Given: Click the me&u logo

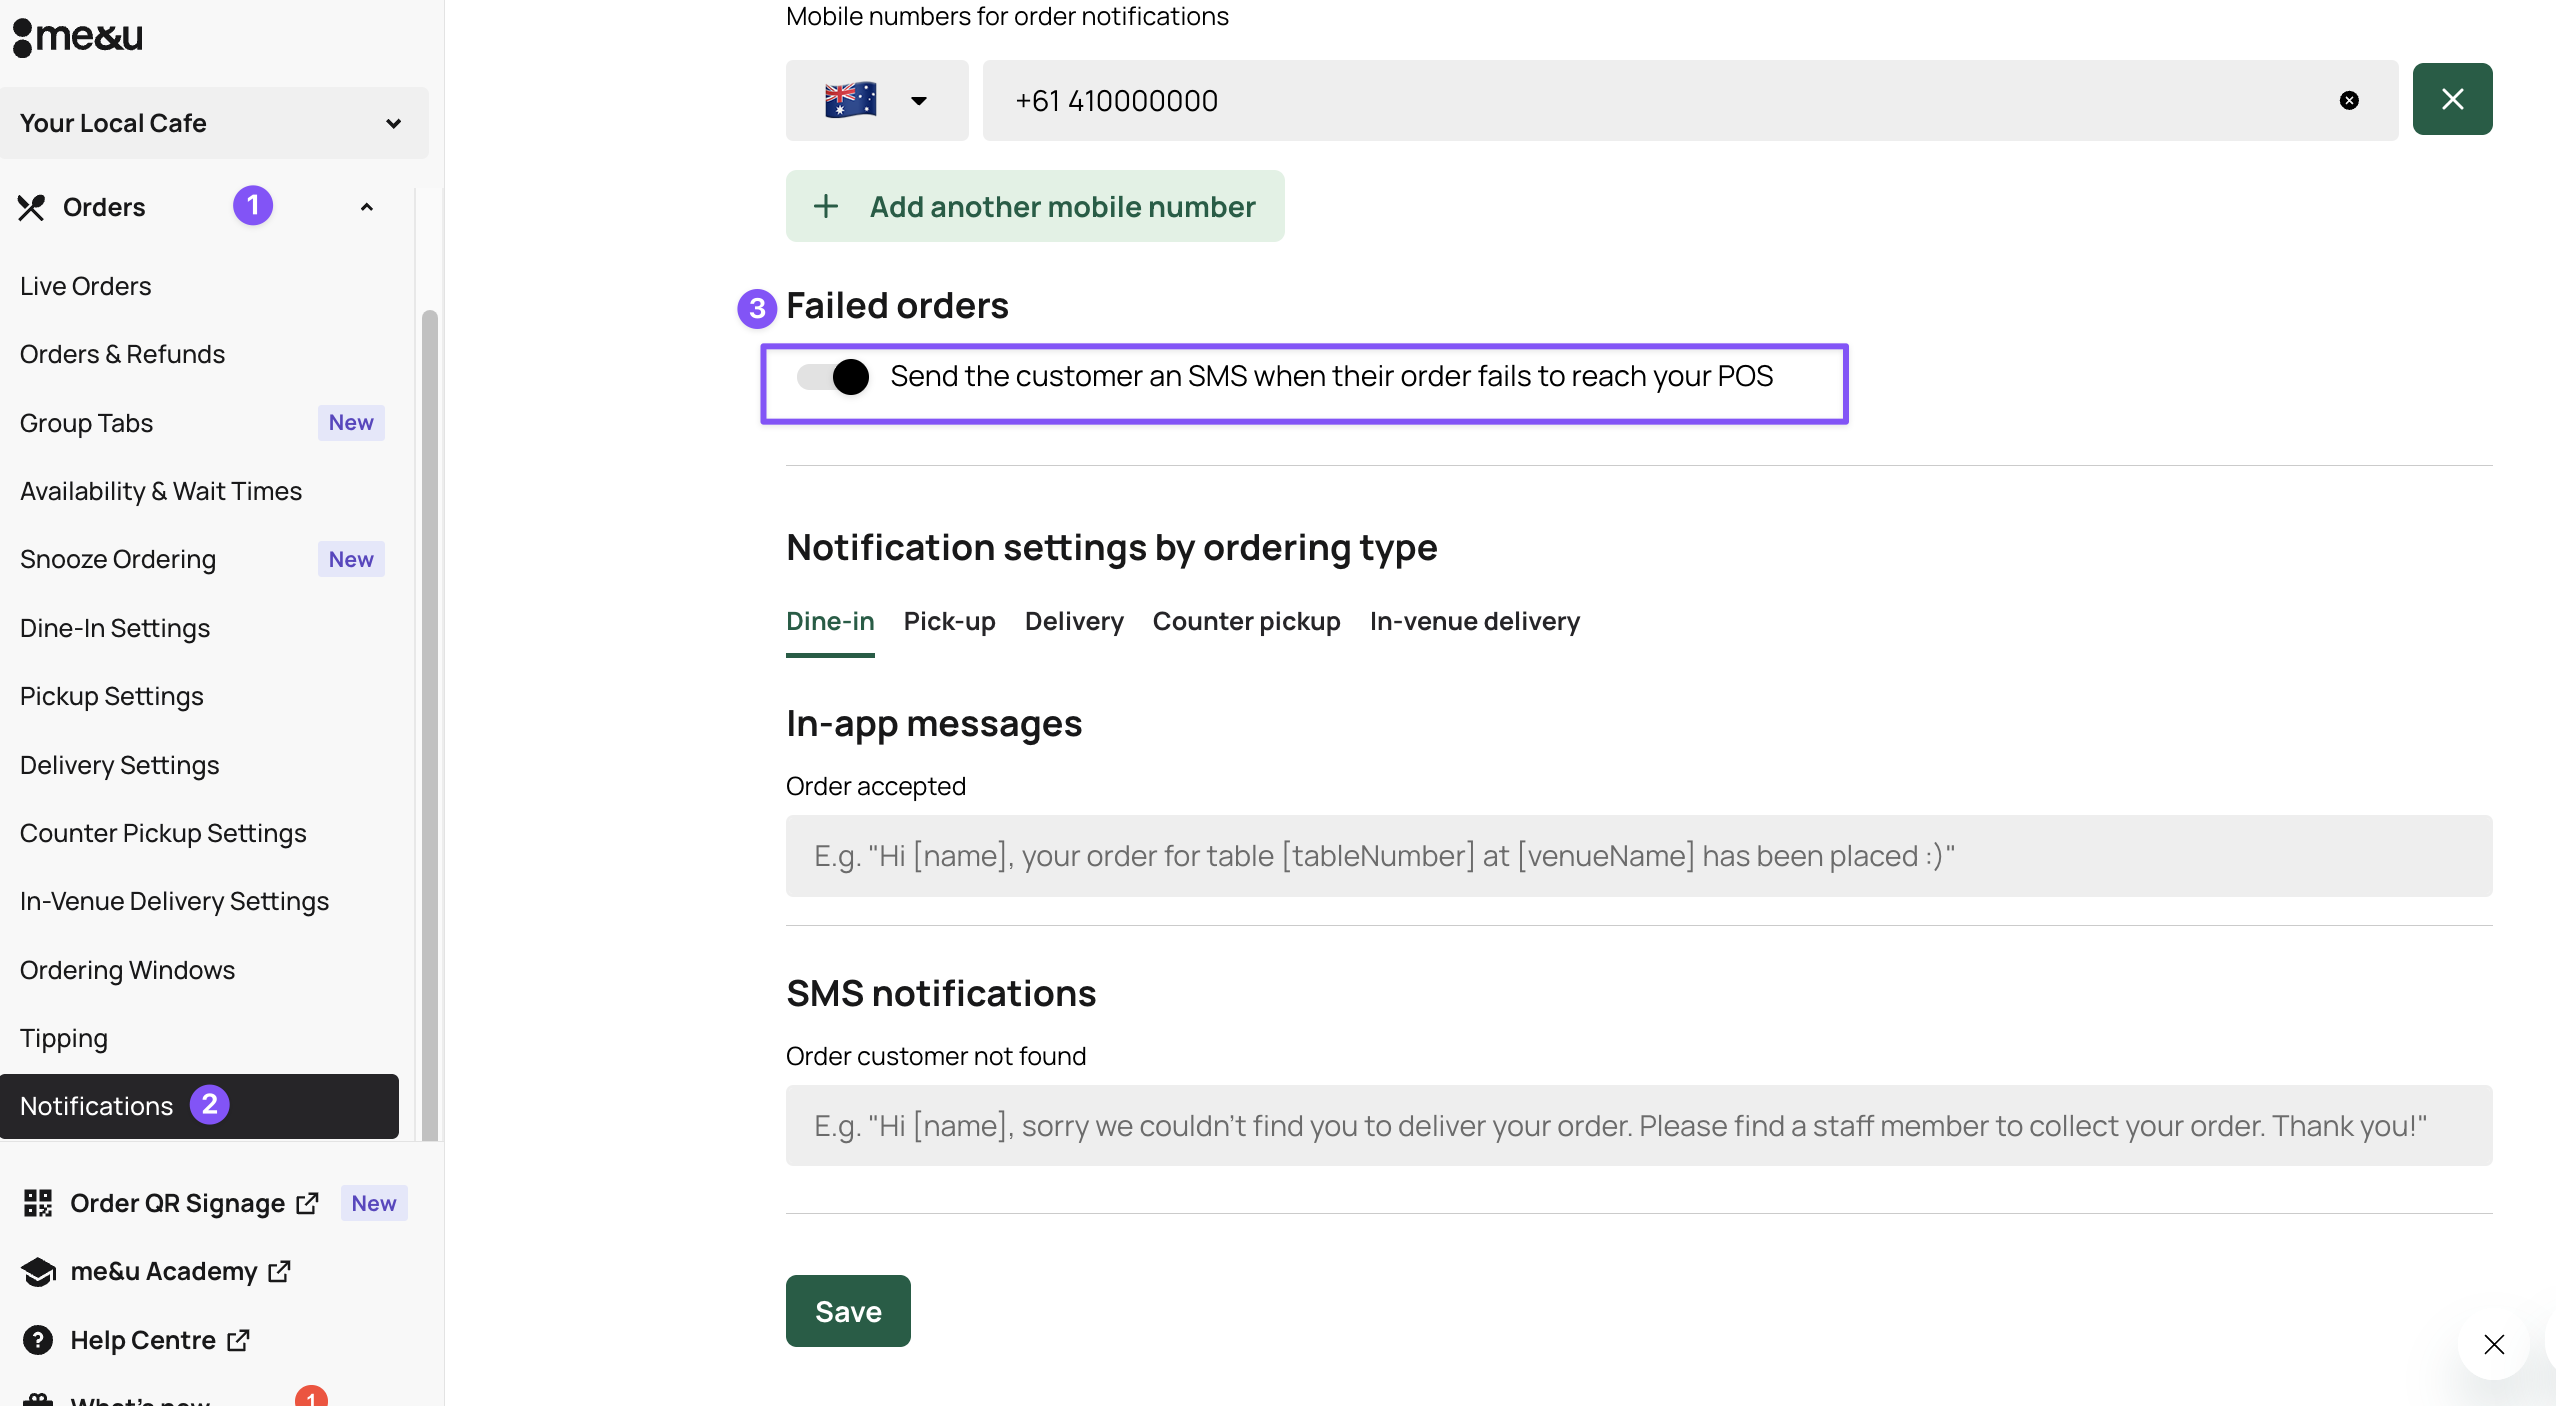Looking at the screenshot, I should tap(78, 37).
